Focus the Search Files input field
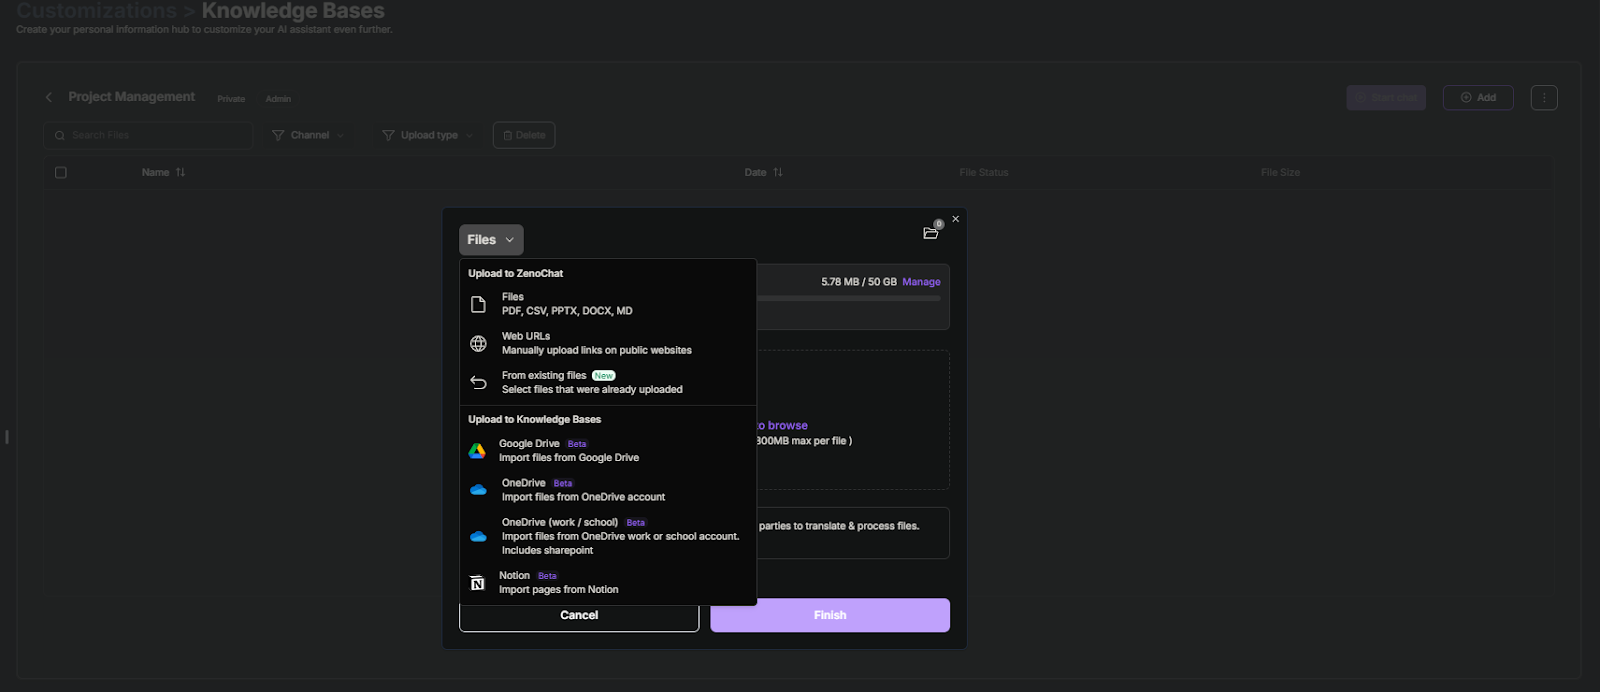Viewport: 1600px width, 692px height. (148, 135)
